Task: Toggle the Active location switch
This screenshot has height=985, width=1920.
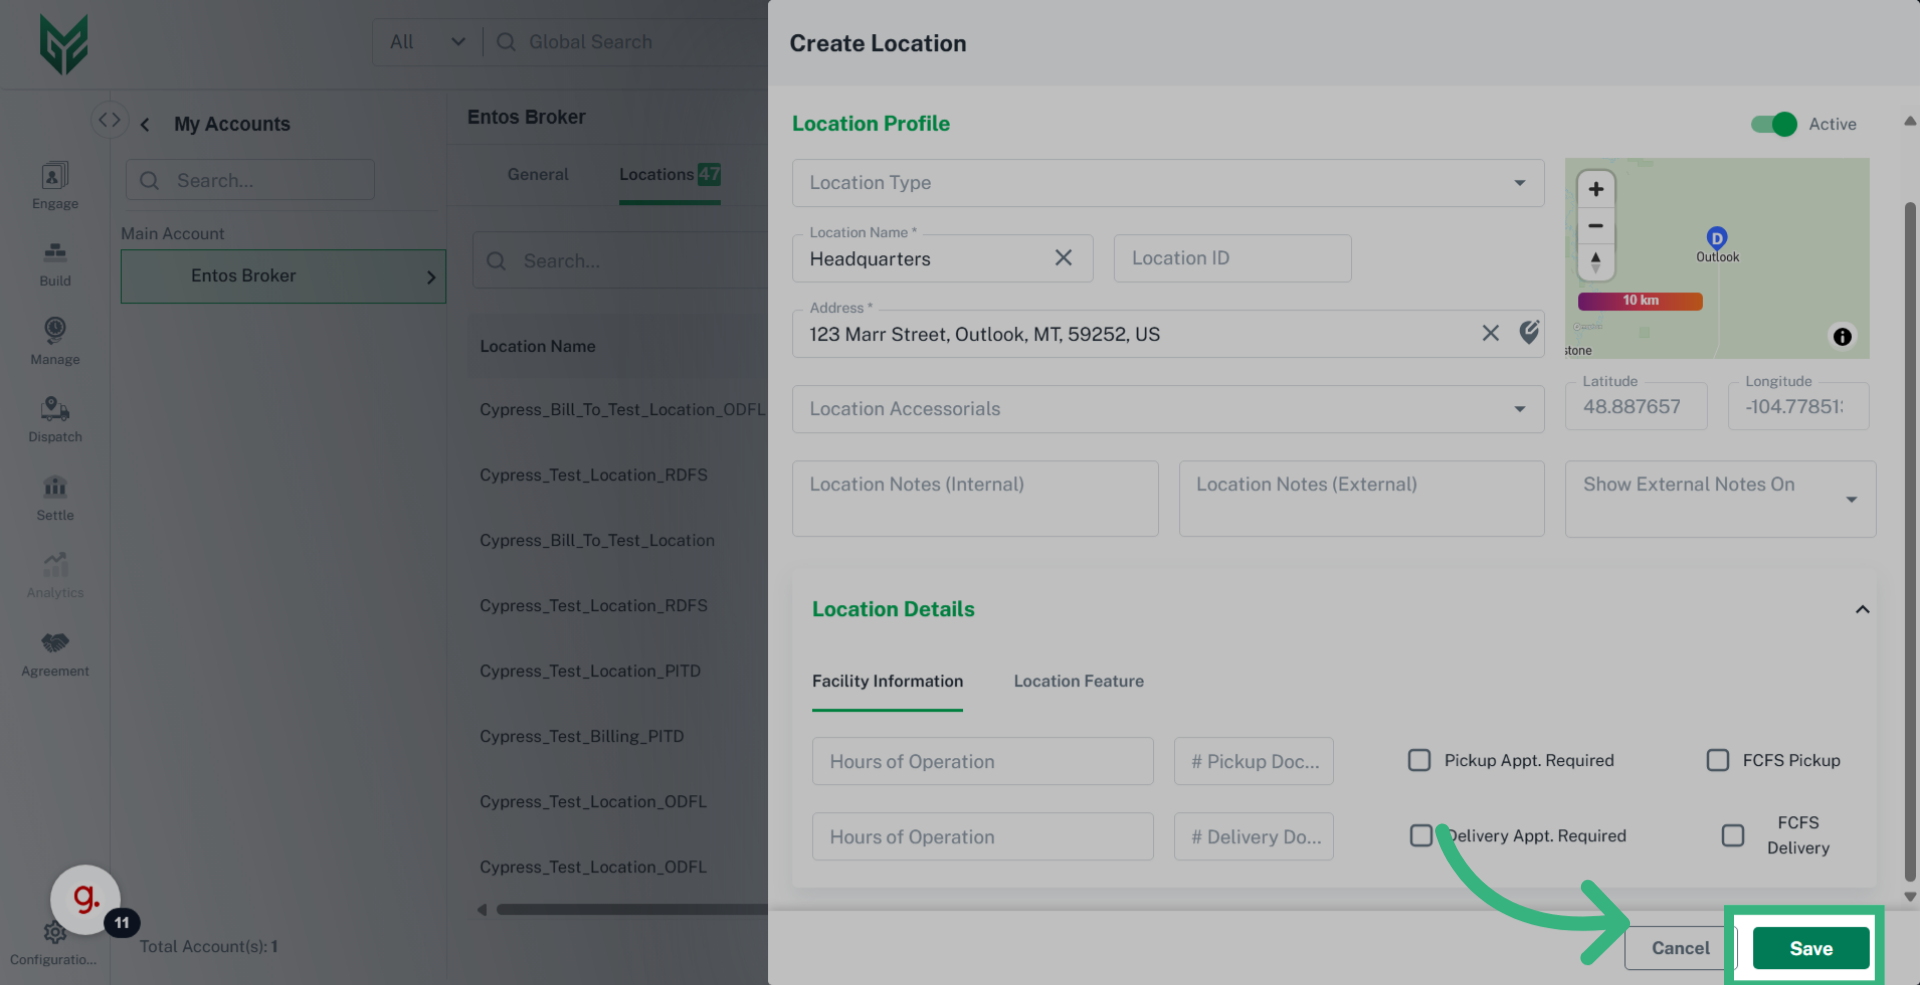Action: [1774, 124]
